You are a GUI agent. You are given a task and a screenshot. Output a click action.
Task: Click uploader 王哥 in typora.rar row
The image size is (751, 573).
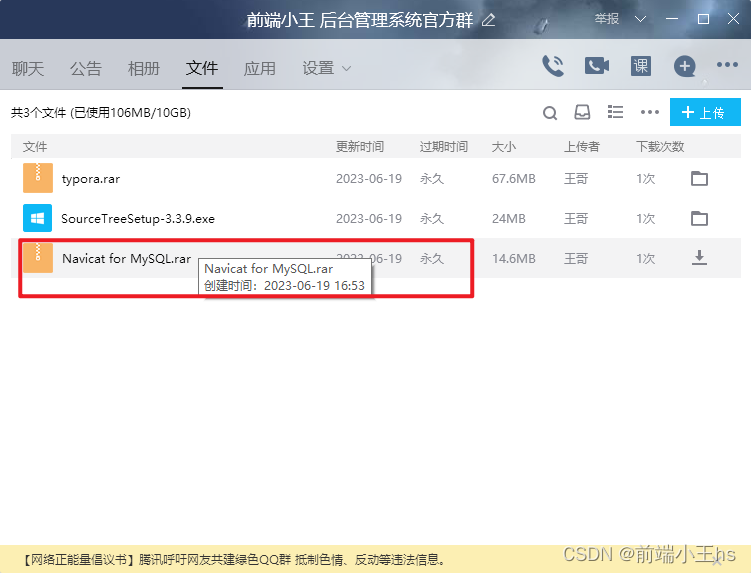576,179
